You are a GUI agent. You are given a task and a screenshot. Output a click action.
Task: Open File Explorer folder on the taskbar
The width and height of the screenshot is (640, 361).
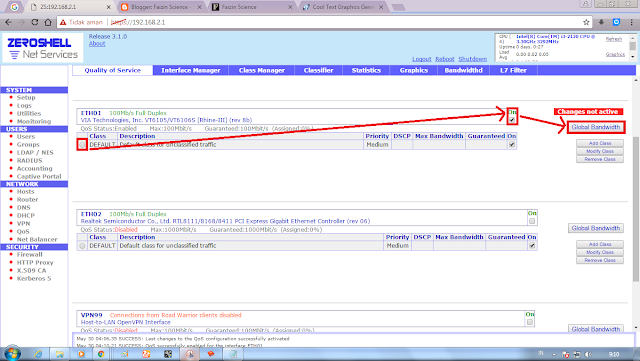(60, 354)
